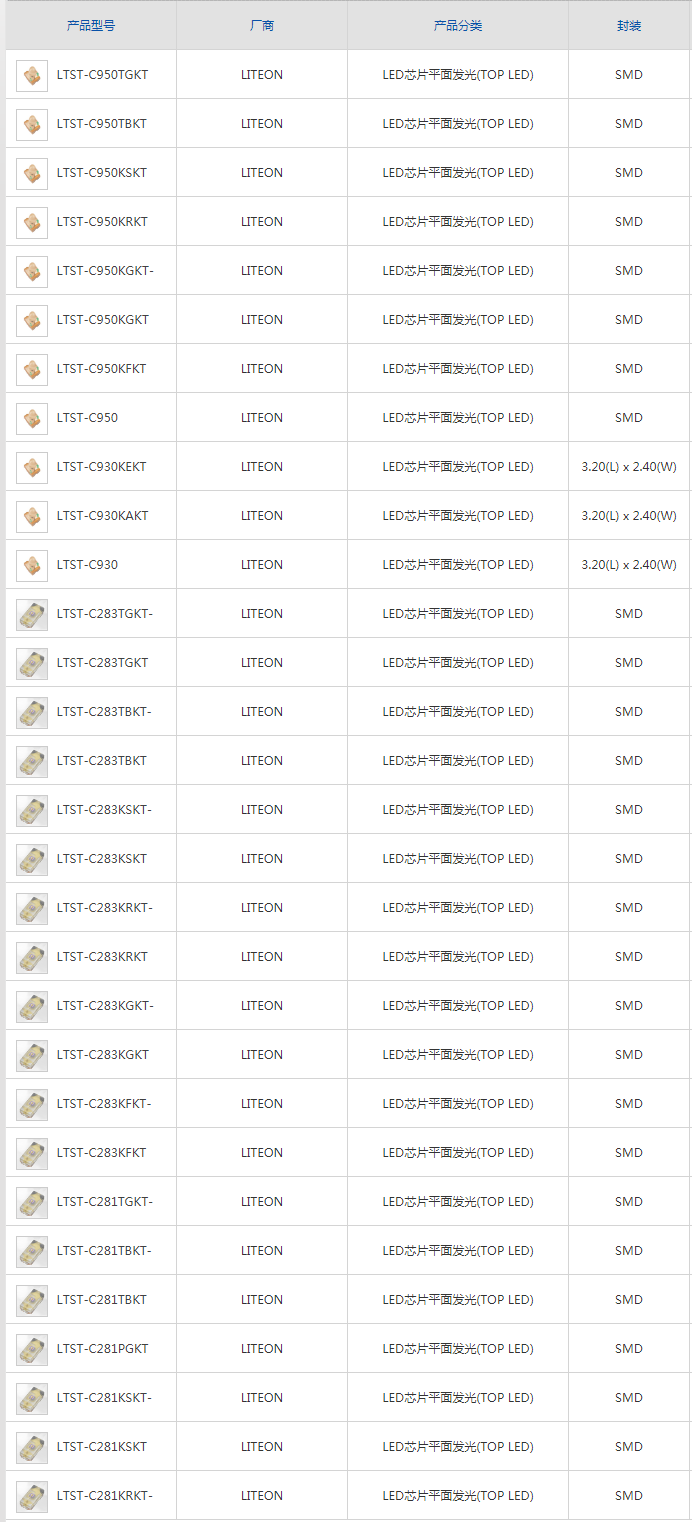This screenshot has width=692, height=1522.
Task: Click the LTST-C930 product thumbnail image
Action: [31, 564]
